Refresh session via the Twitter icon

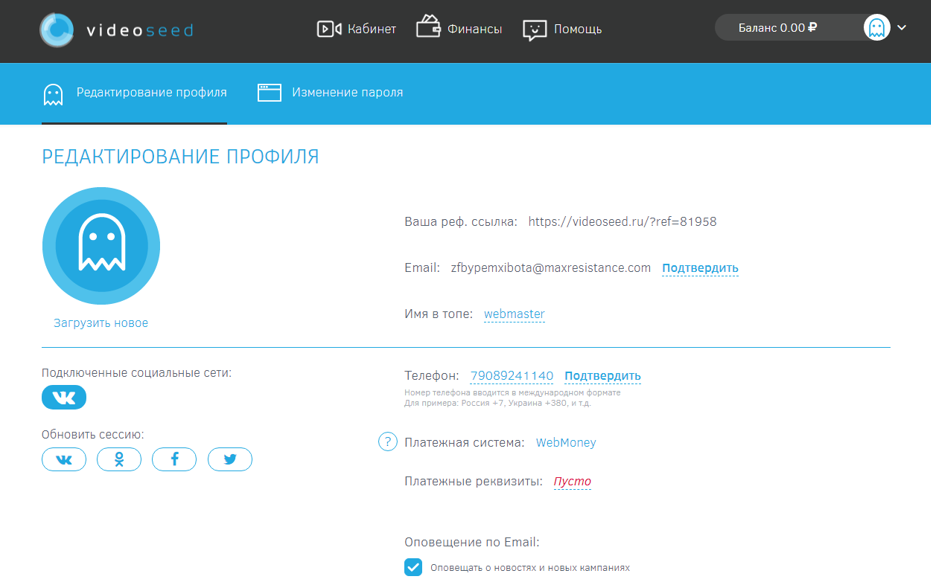tap(230, 459)
